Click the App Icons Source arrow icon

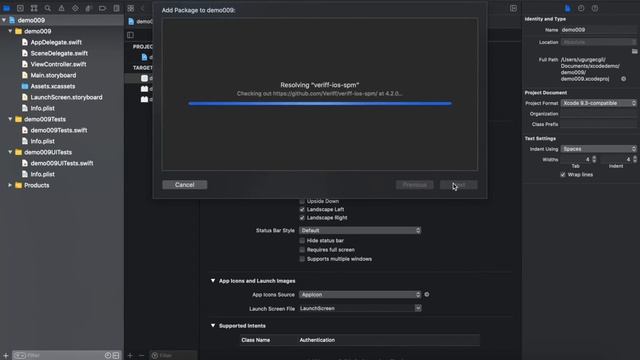(x=427, y=294)
